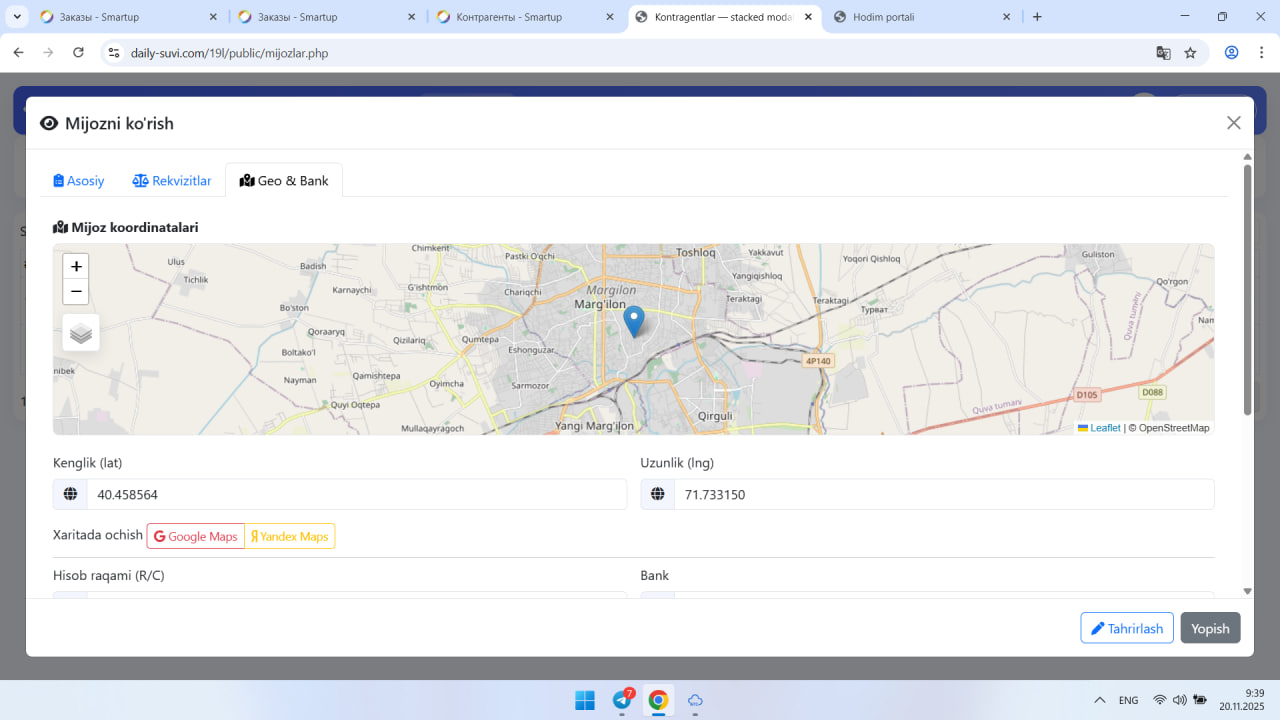Bookmark this page with star icon
The height and width of the screenshot is (720, 1280).
pyautogui.click(x=1190, y=53)
